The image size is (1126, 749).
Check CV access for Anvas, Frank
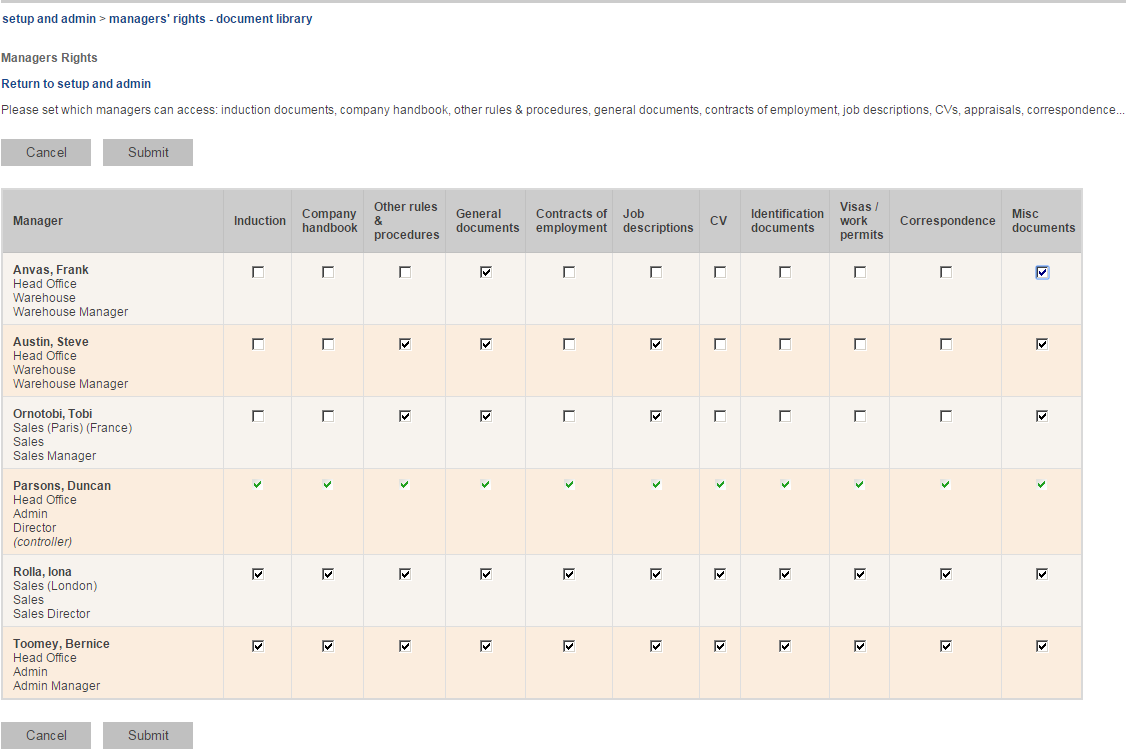720,272
